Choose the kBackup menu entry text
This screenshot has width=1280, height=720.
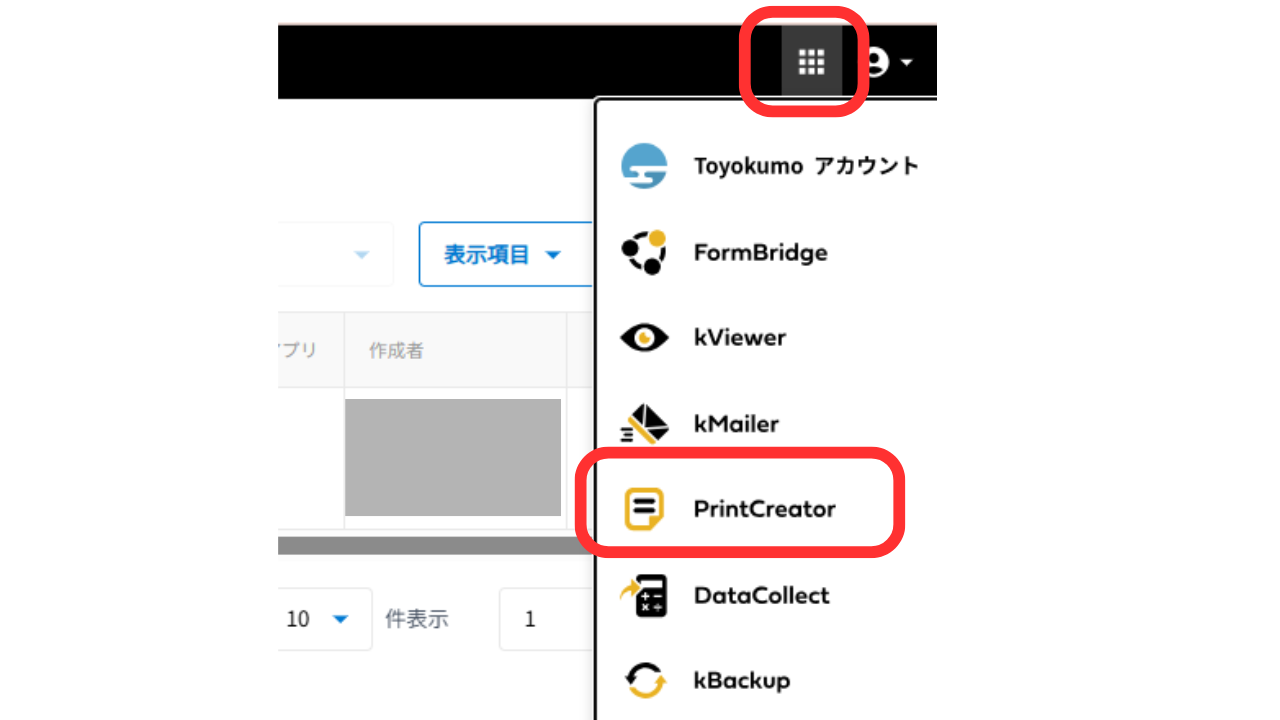click(740, 680)
